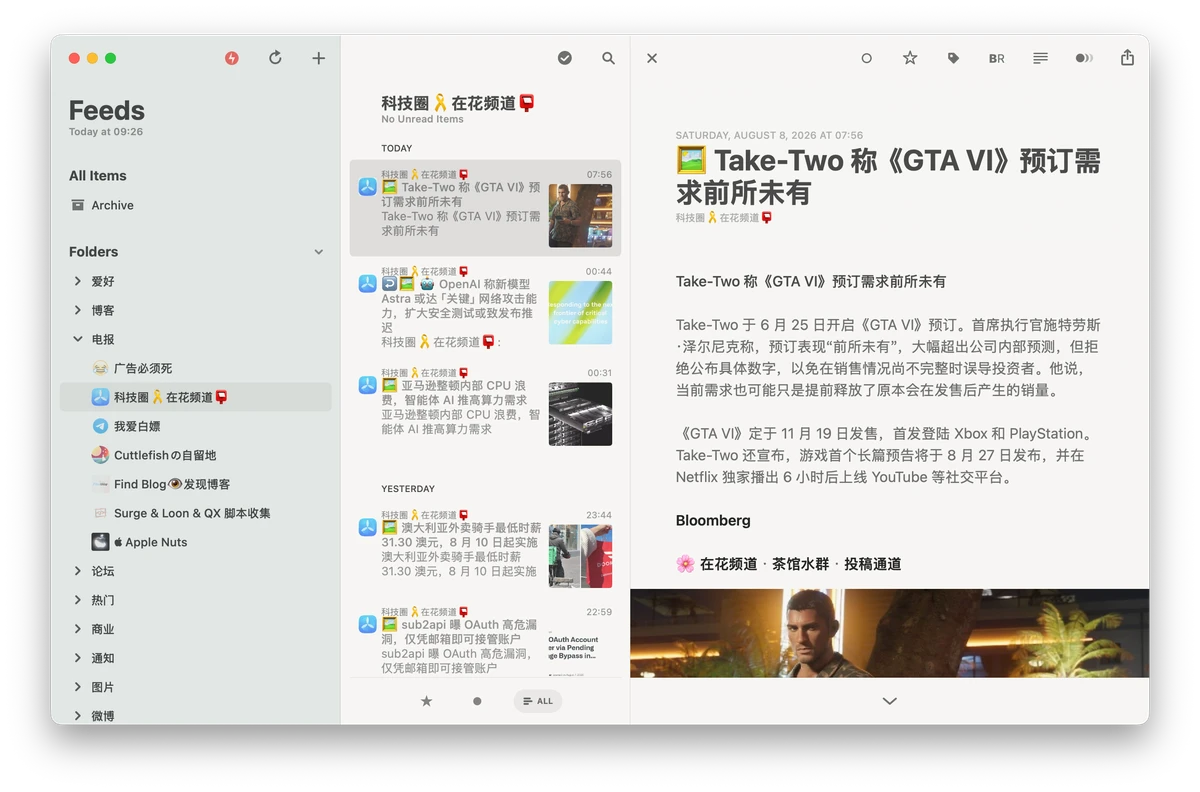This screenshot has height=792, width=1200.
Task: Click the Archive box icon
Action: click(x=78, y=205)
